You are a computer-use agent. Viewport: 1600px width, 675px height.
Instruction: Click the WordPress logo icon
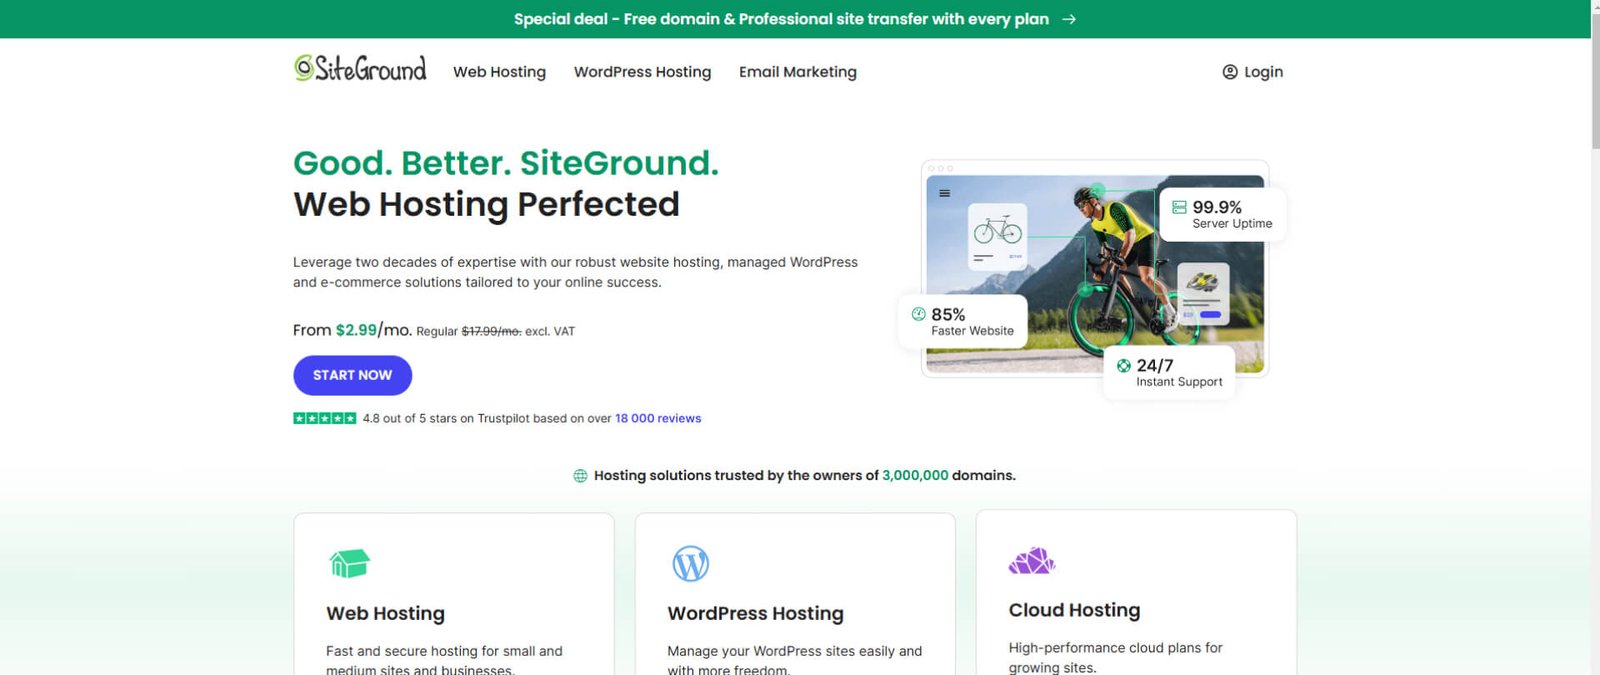tap(691, 564)
